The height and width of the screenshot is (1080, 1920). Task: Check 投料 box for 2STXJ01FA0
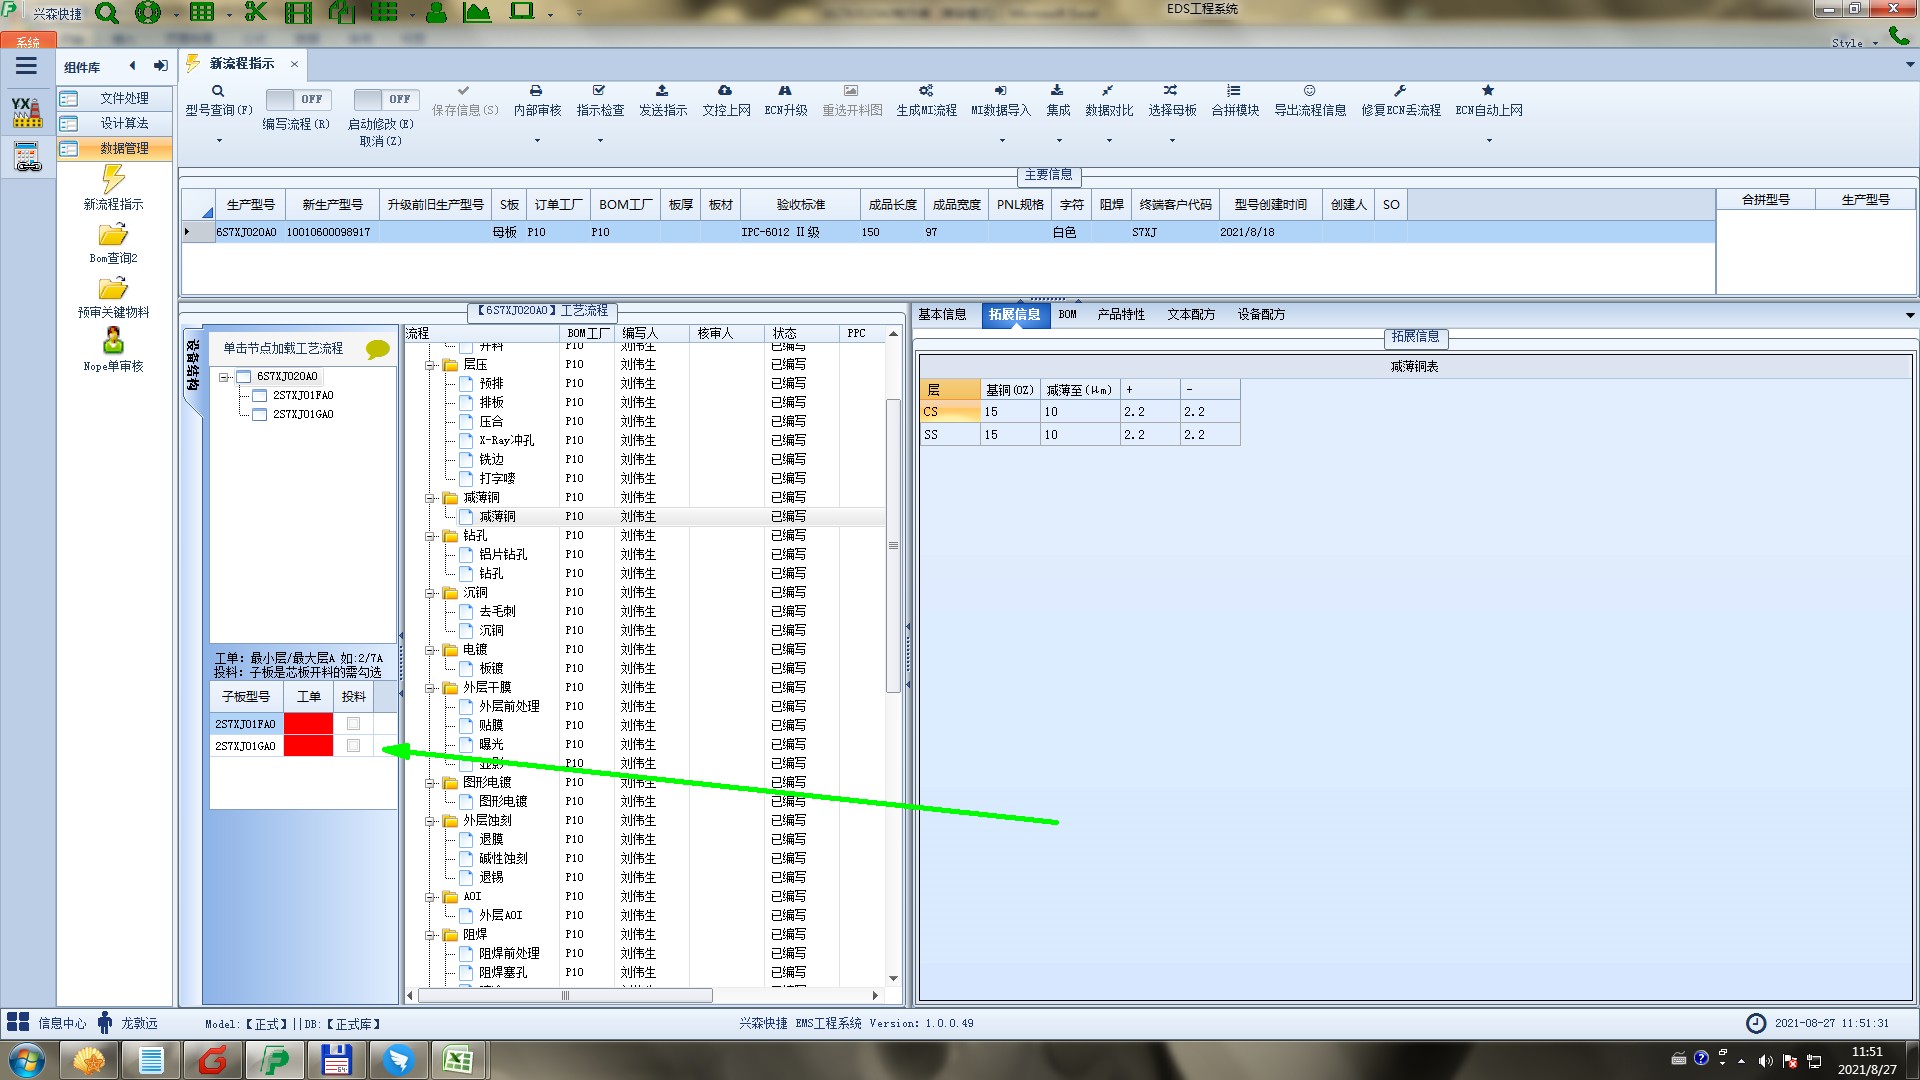click(353, 724)
